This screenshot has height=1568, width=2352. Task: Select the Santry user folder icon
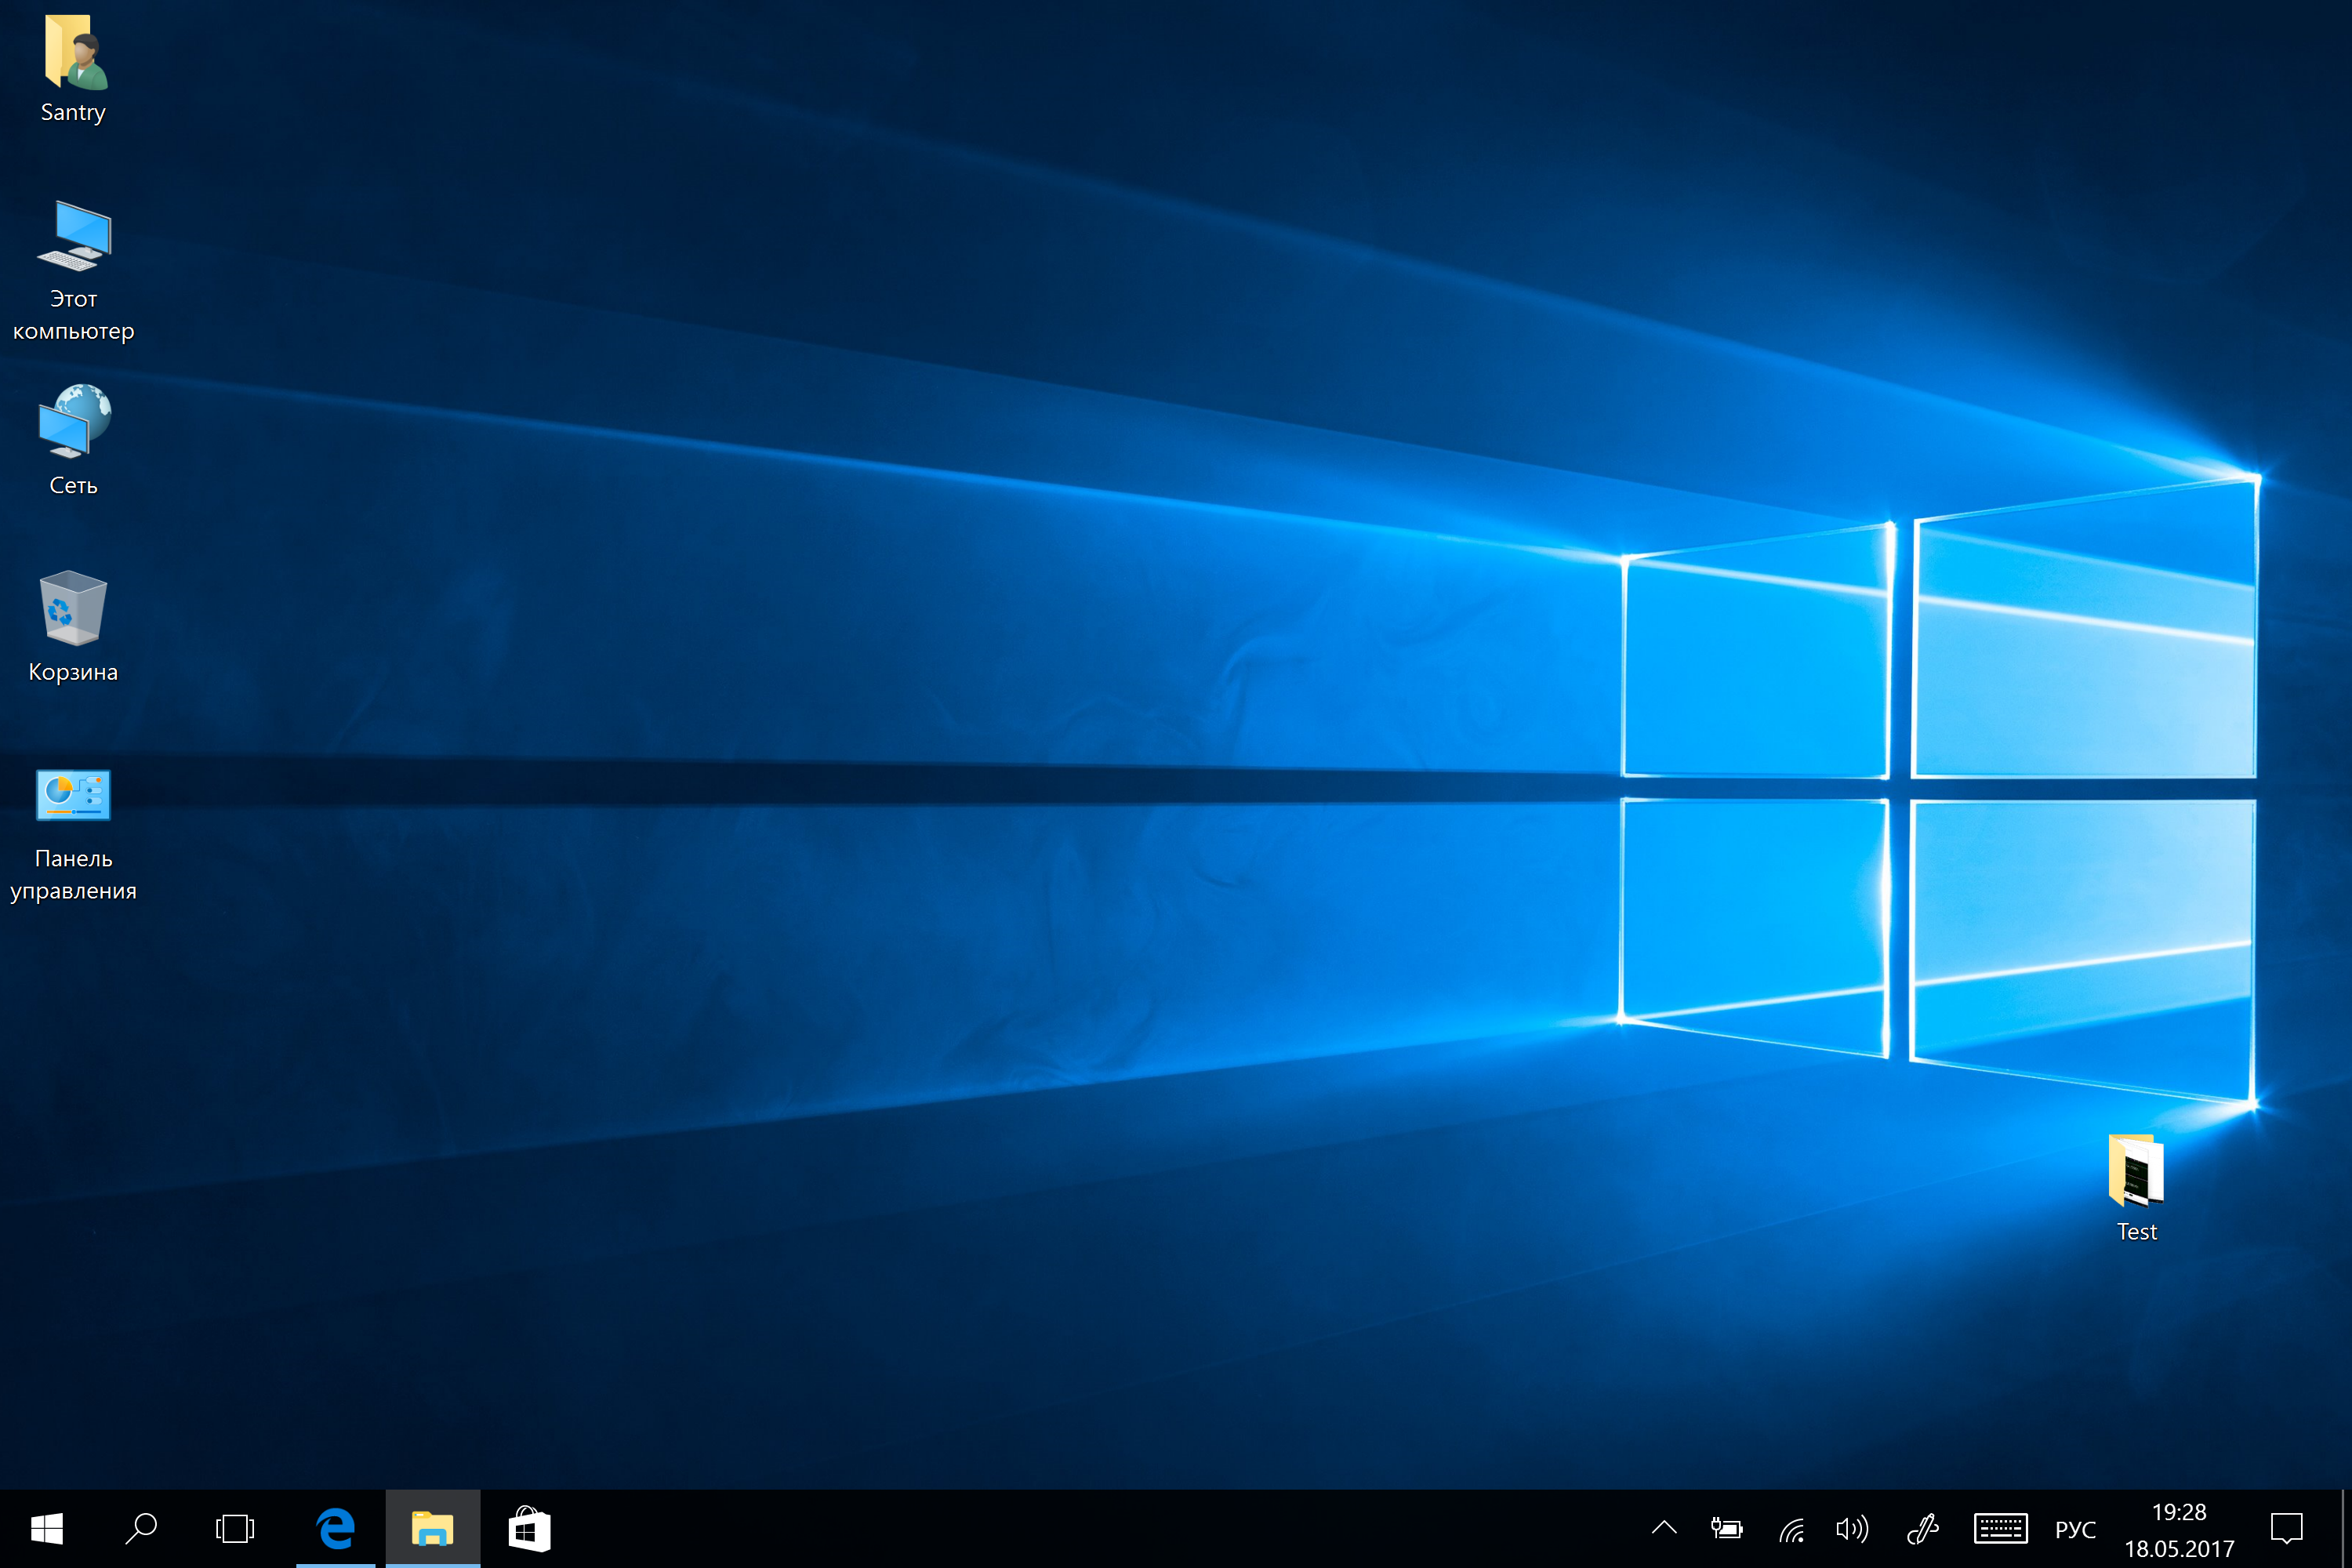pos(74,52)
